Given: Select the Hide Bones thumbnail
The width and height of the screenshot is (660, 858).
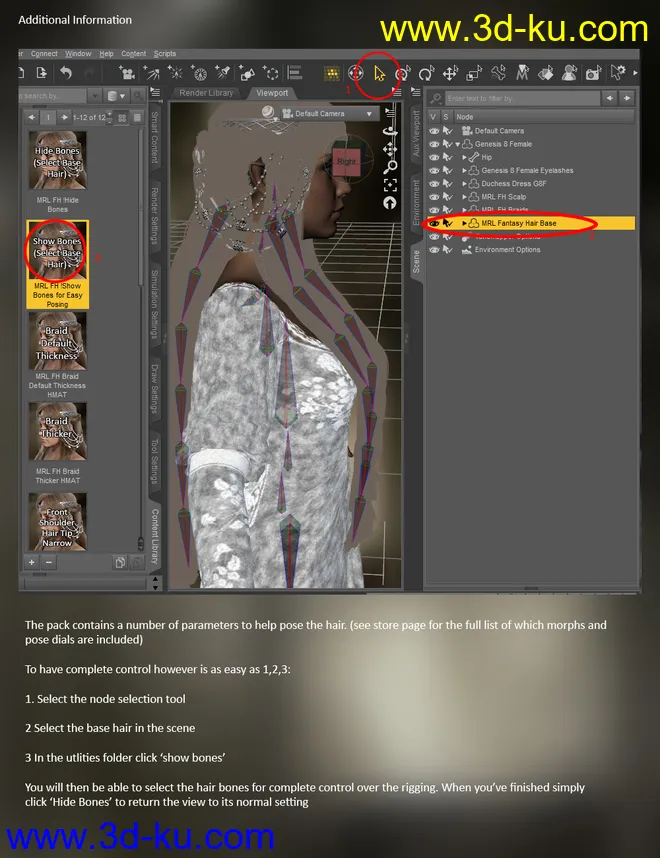Looking at the screenshot, I should pos(57,160).
